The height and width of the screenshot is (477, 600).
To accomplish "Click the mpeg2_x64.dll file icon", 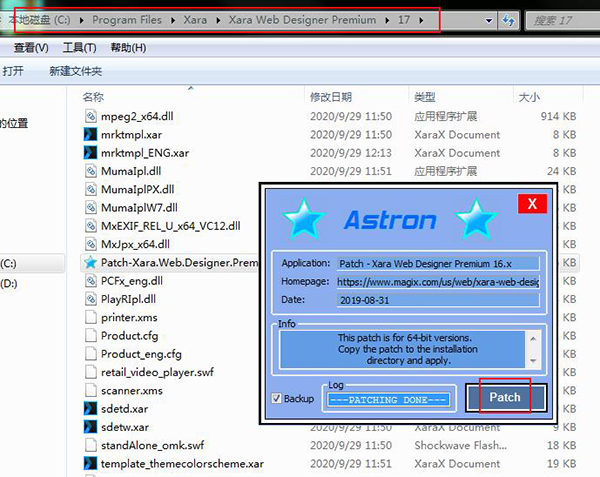I will [91, 116].
